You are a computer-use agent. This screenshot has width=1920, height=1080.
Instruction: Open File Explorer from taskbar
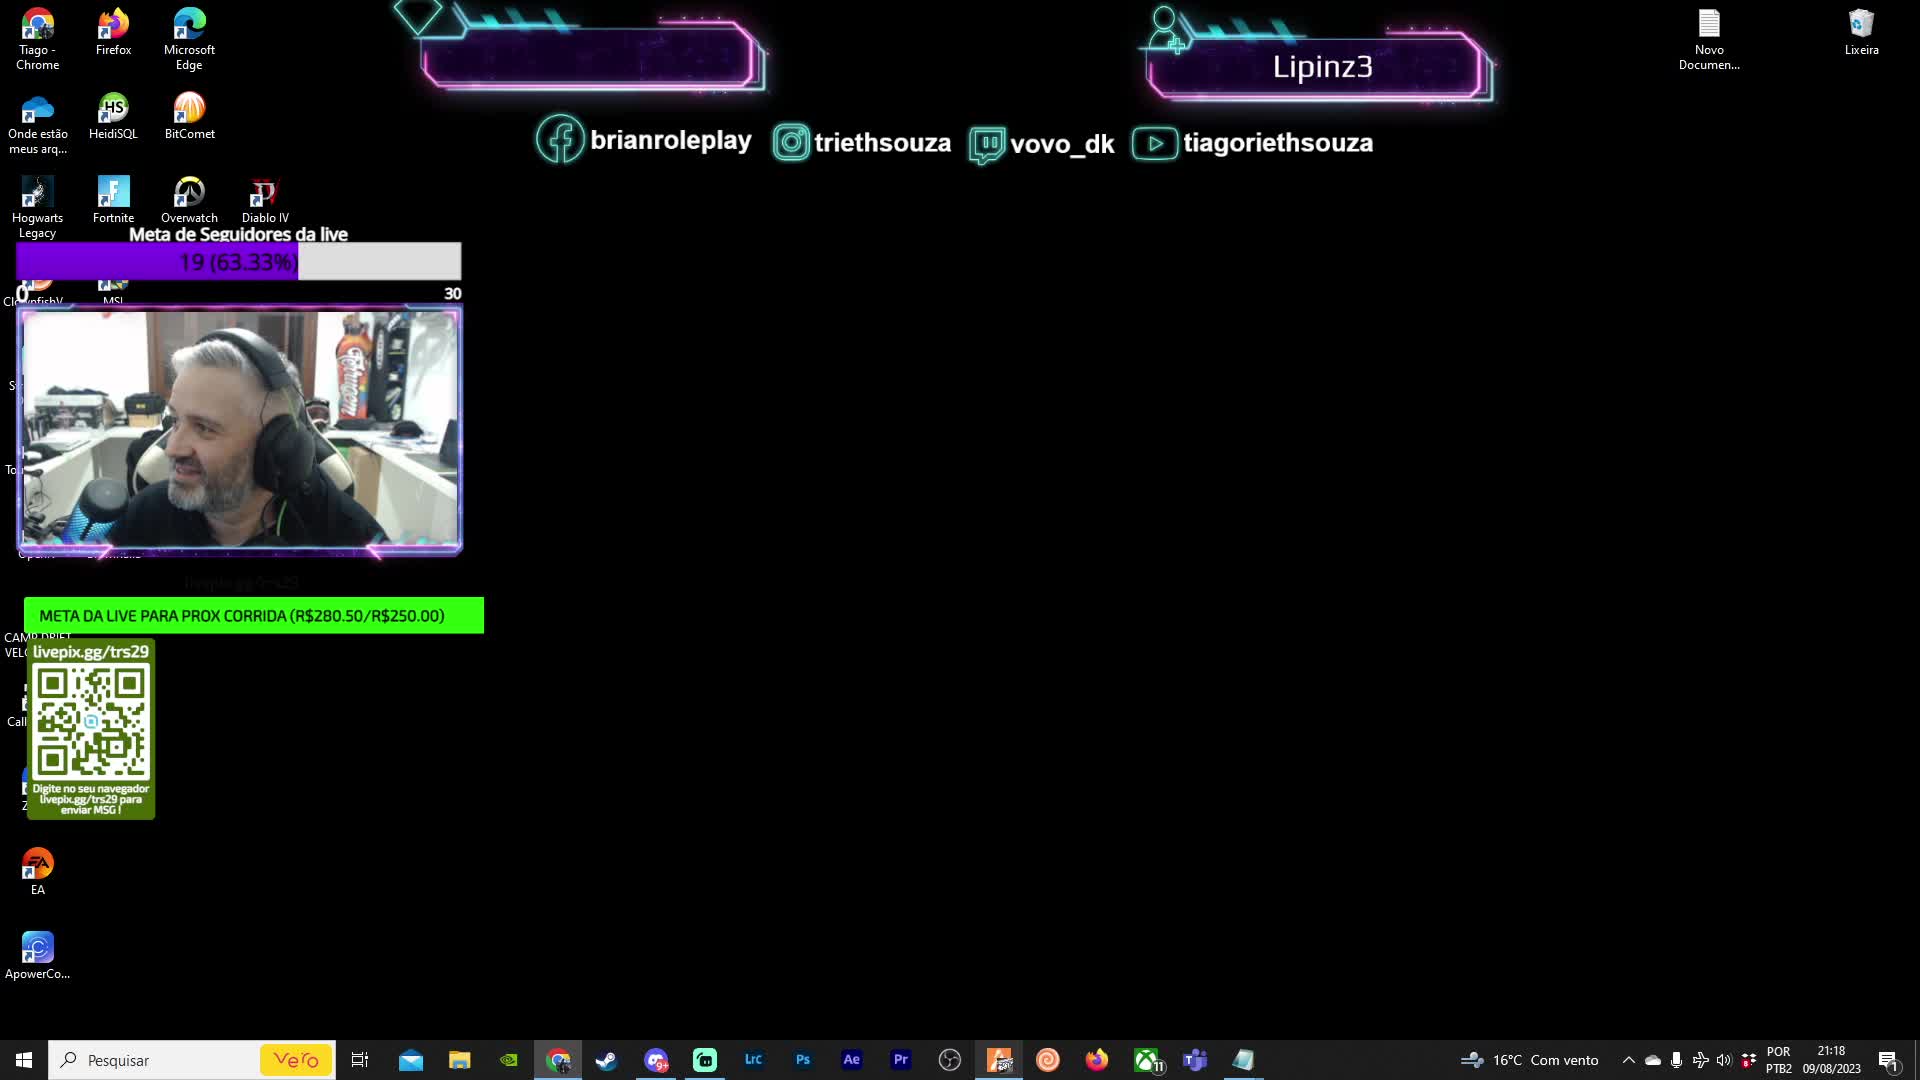[459, 1060]
